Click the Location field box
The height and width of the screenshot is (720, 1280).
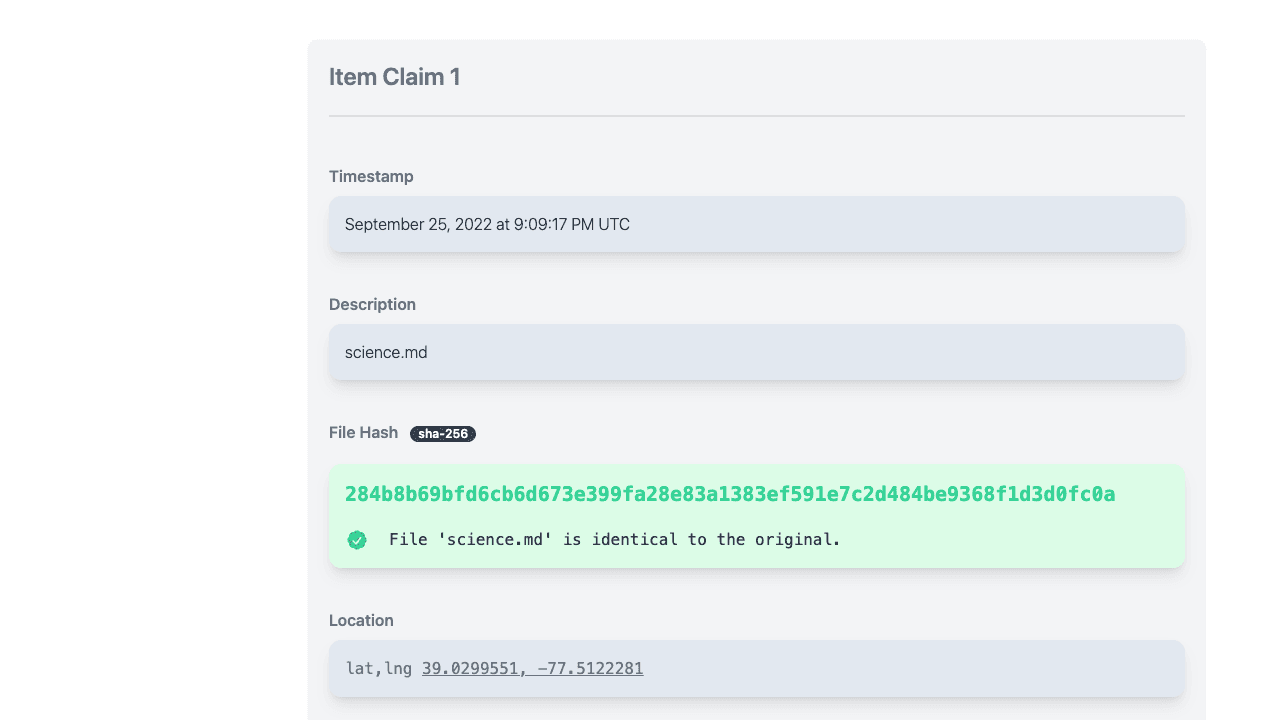(x=757, y=668)
